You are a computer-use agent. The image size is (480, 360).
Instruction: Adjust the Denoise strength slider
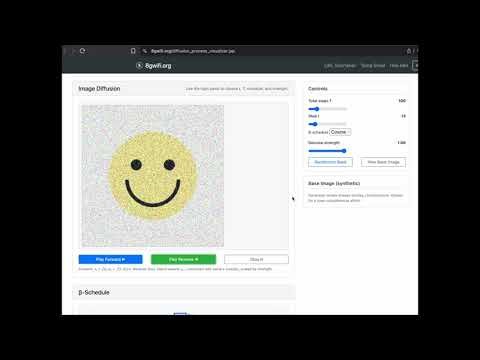coord(328,151)
